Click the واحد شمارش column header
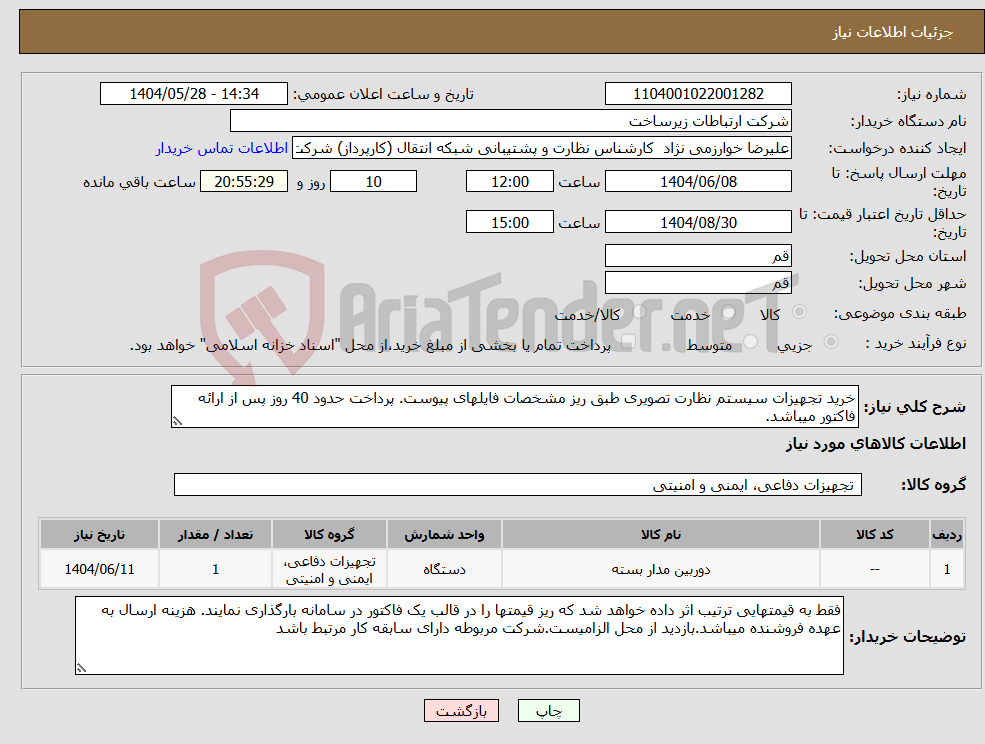 pyautogui.click(x=444, y=535)
